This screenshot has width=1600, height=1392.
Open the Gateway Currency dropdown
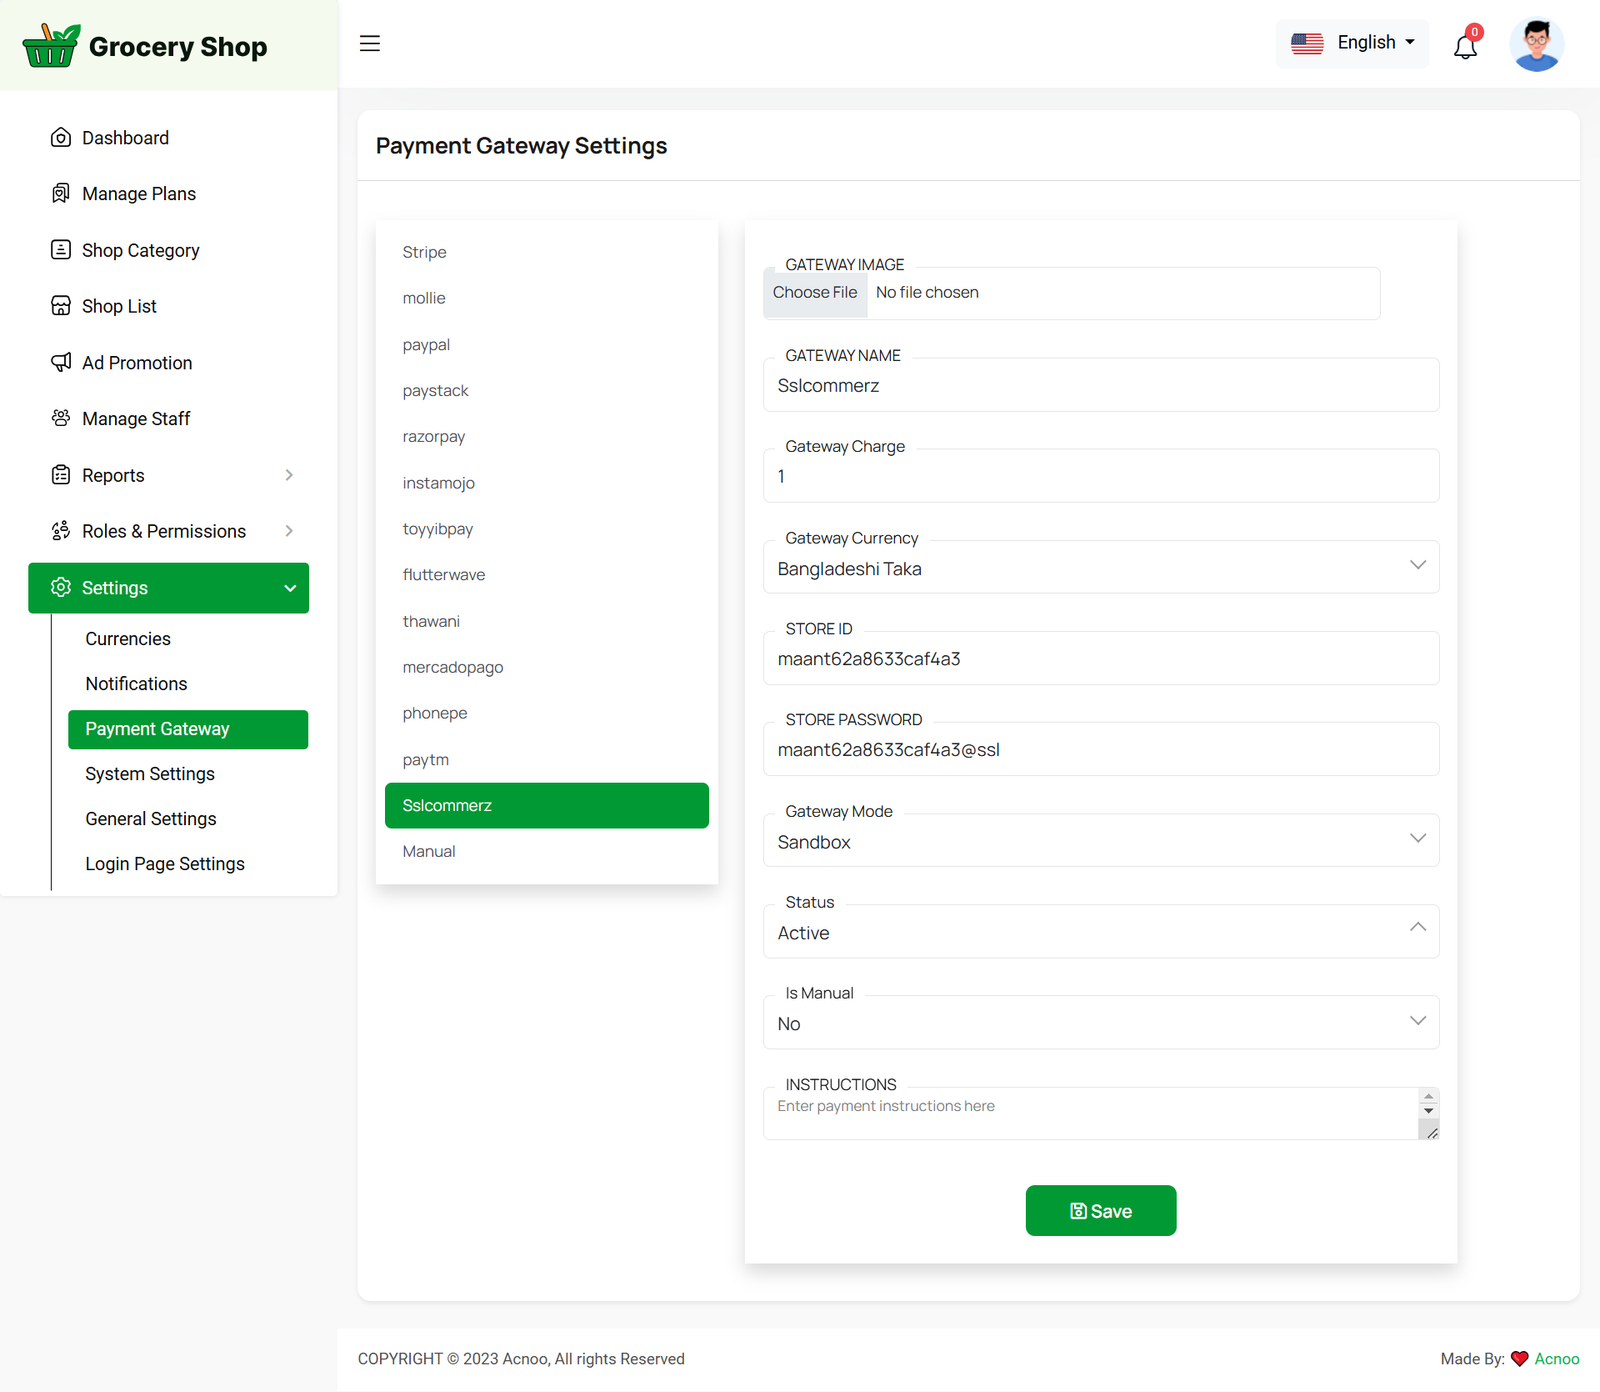coord(1100,568)
